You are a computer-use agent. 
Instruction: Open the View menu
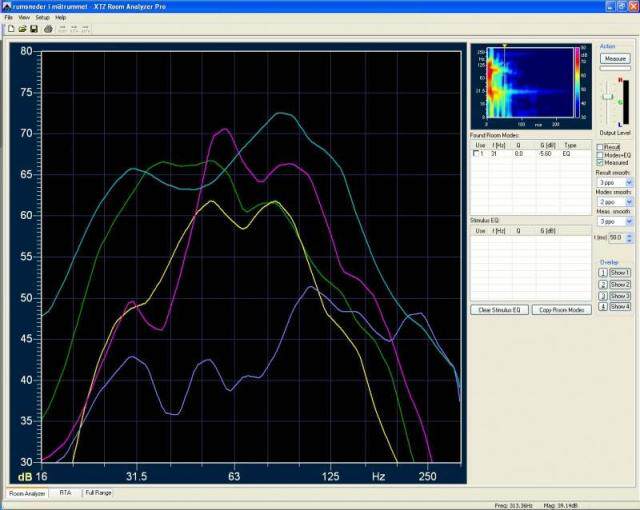[24, 18]
